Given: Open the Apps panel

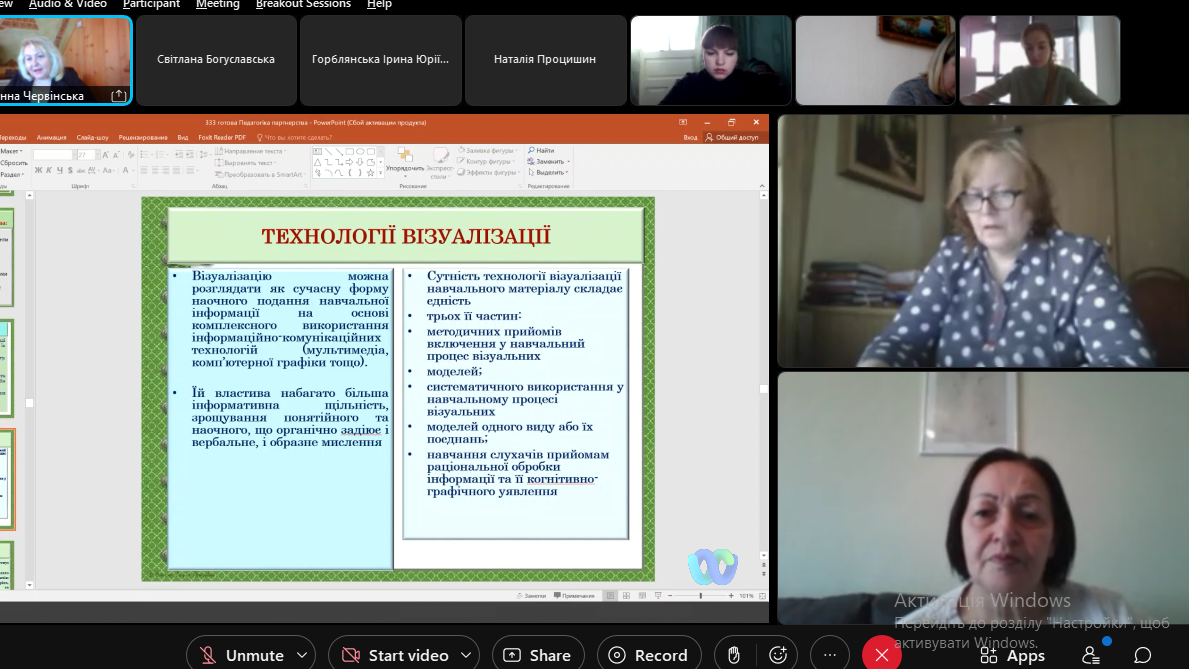Looking at the screenshot, I should point(1013,655).
